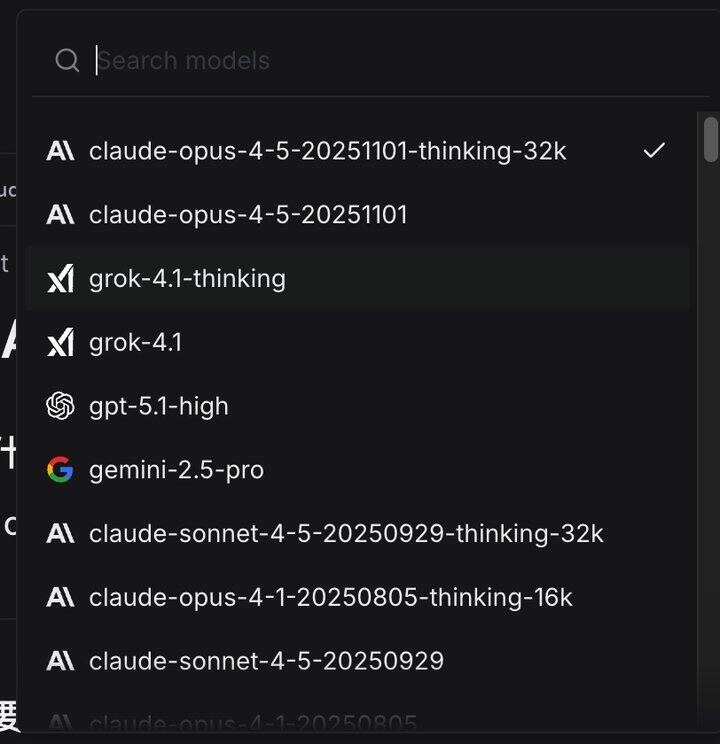Choose claude-opus-4-5-20251101 from the list
This screenshot has height=744, width=720.
pos(248,215)
